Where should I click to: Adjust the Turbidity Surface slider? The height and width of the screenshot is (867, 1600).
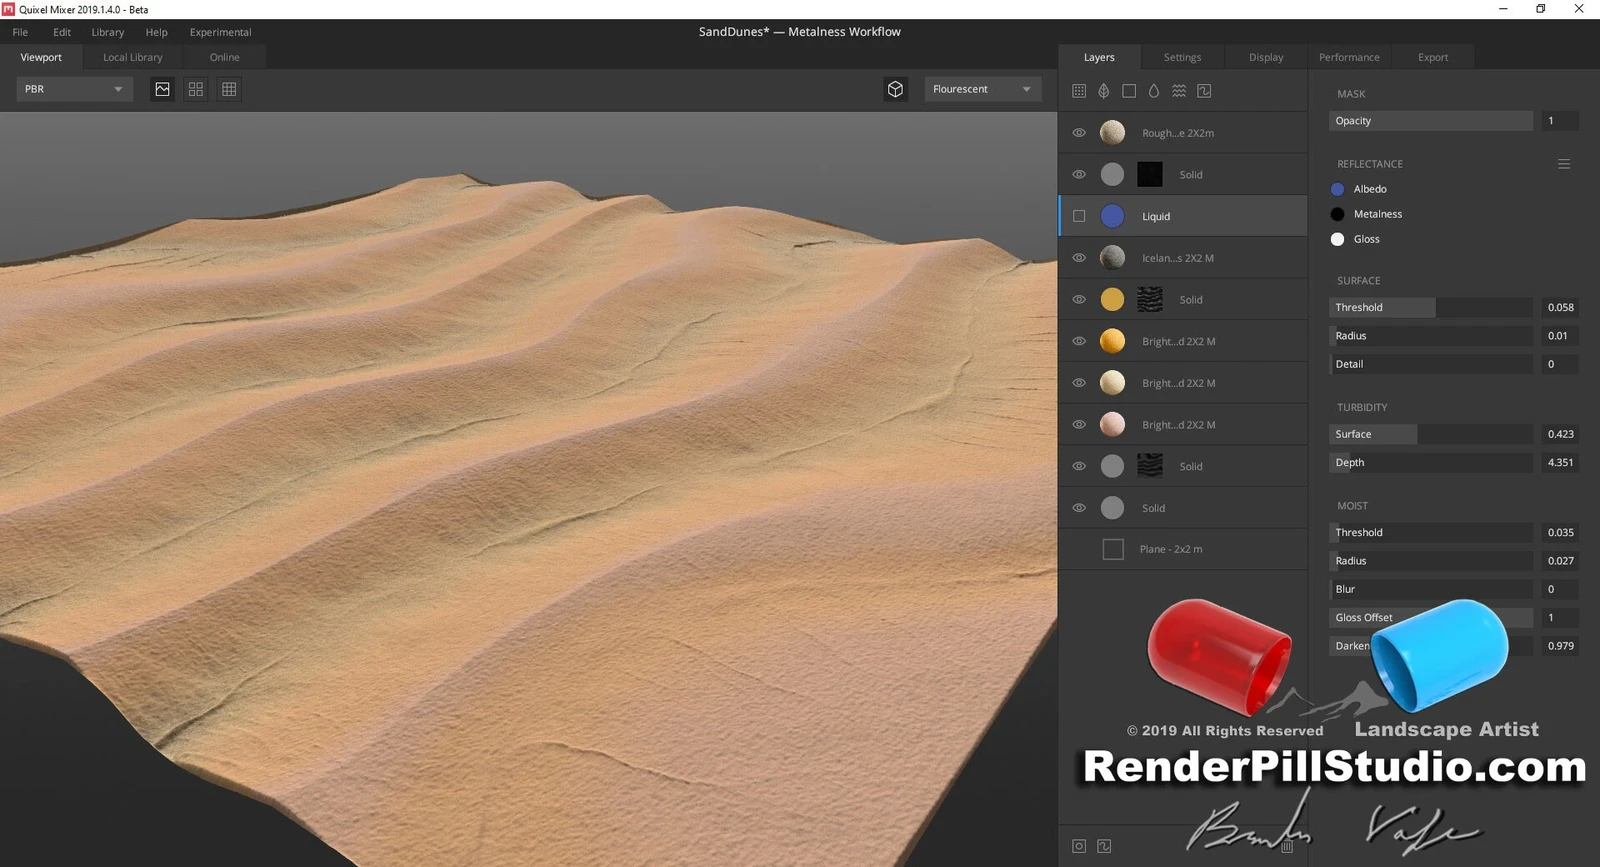coord(1431,434)
